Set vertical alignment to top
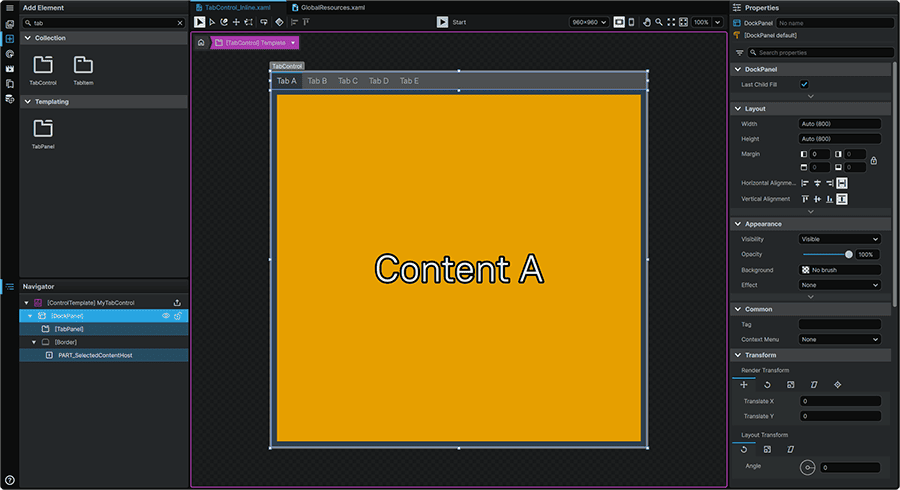 pyautogui.click(x=805, y=199)
